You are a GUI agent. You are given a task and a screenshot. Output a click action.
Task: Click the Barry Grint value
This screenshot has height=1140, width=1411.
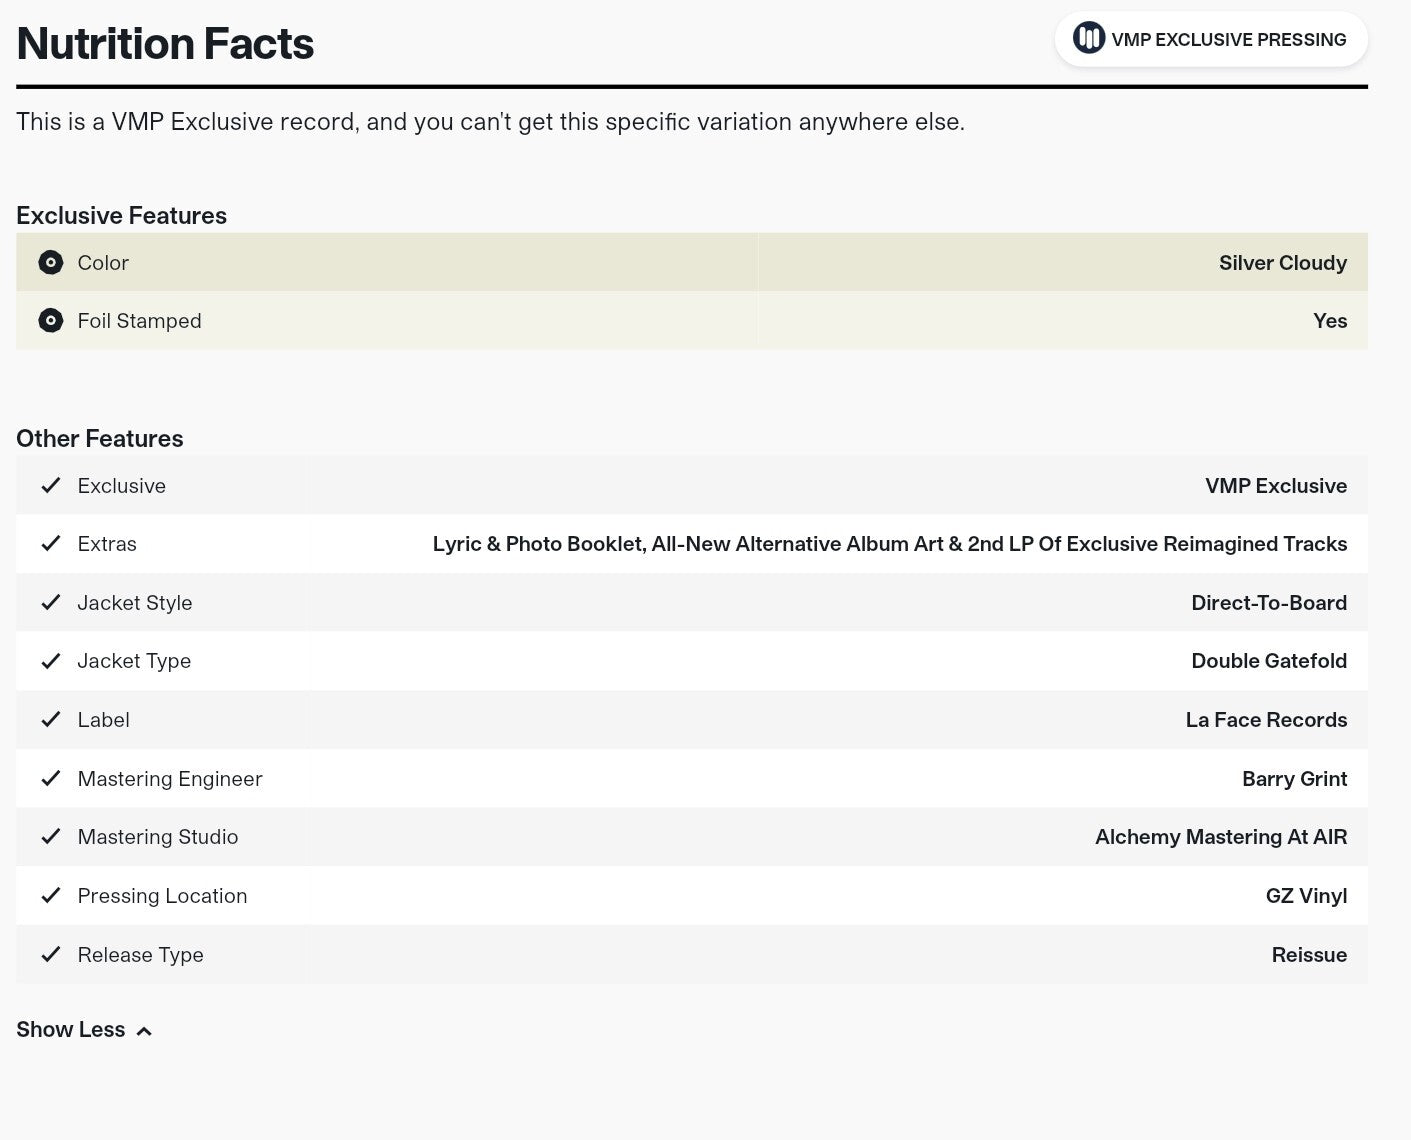click(1295, 779)
